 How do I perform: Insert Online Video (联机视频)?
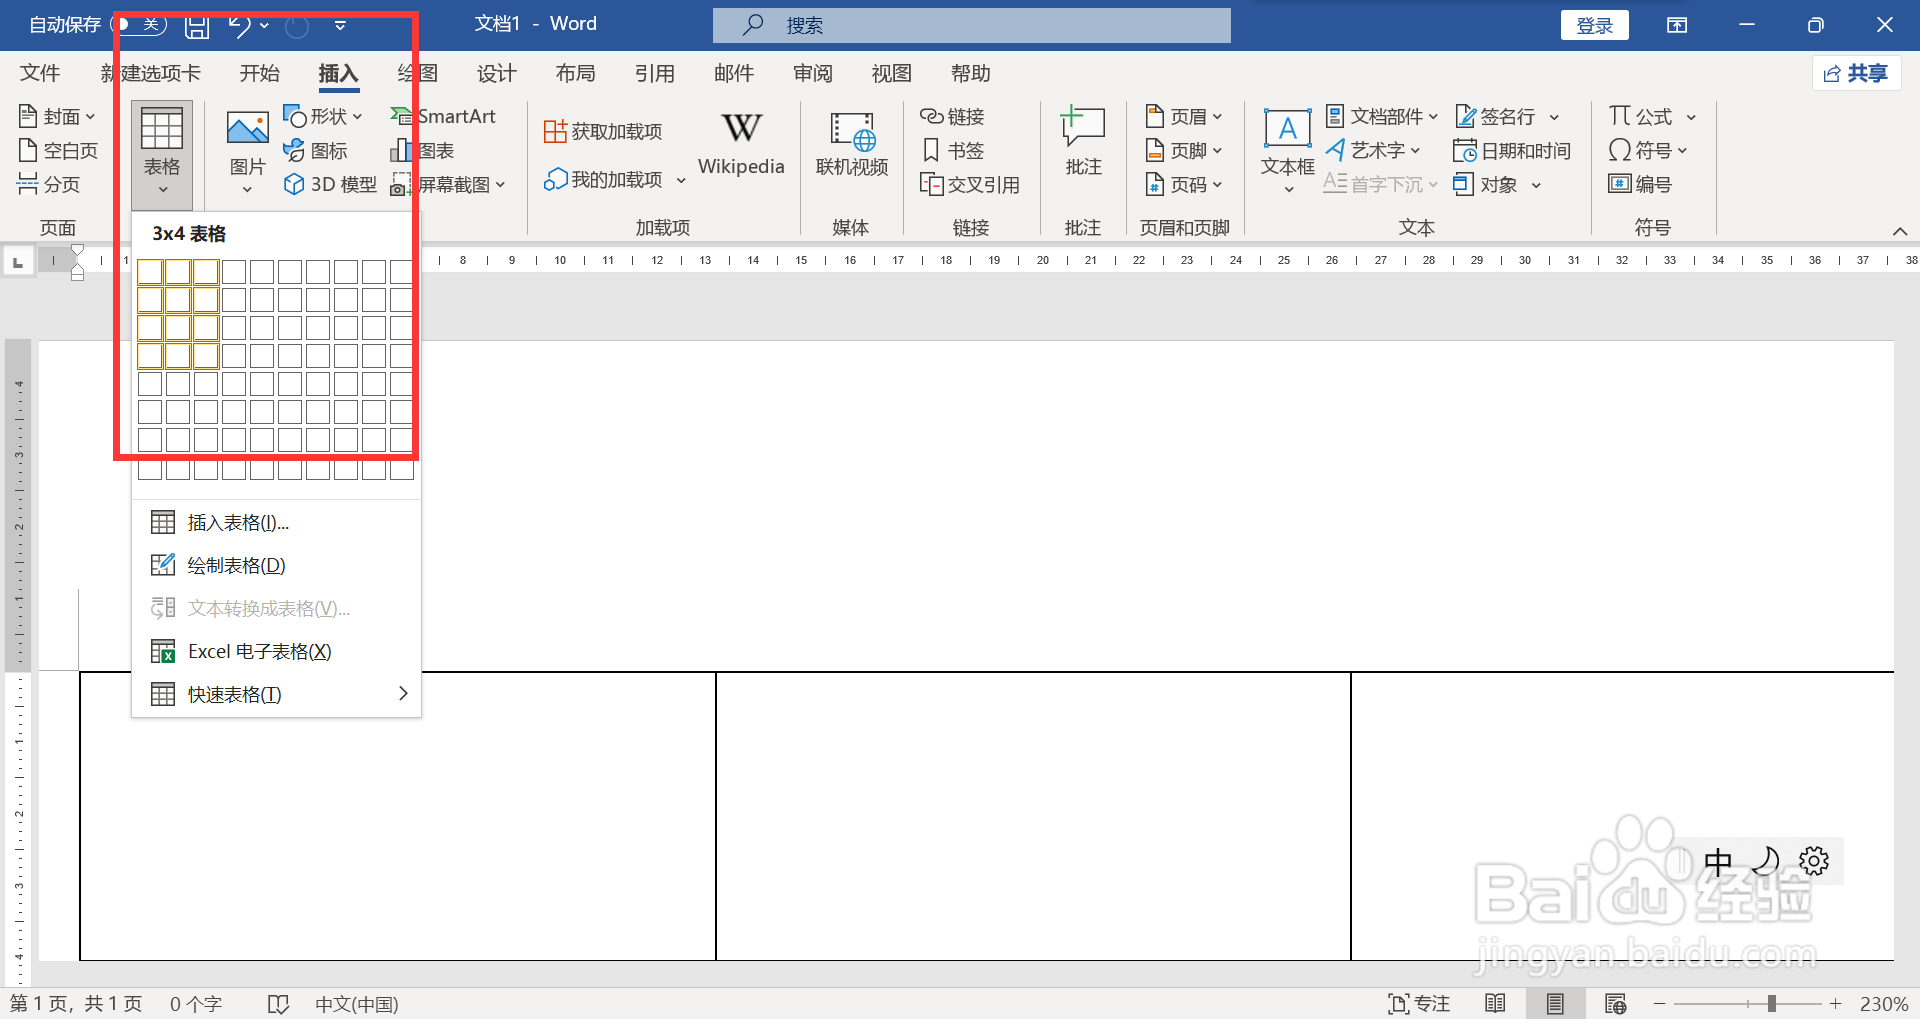(x=852, y=145)
